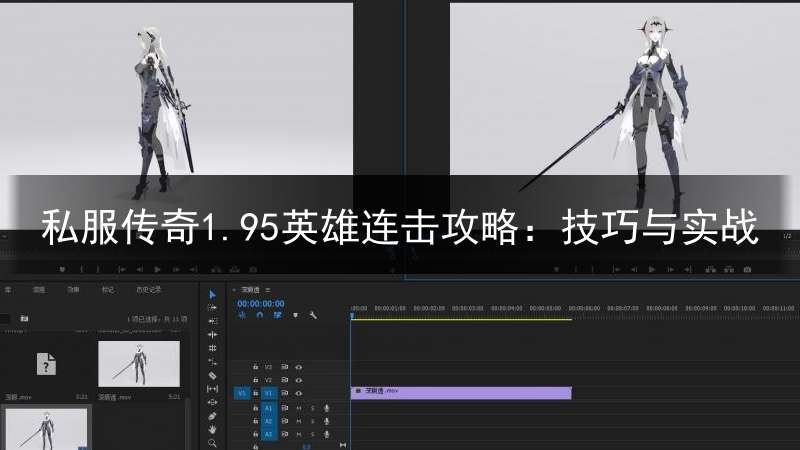Go to In point in Program monitor

(x=616, y=269)
